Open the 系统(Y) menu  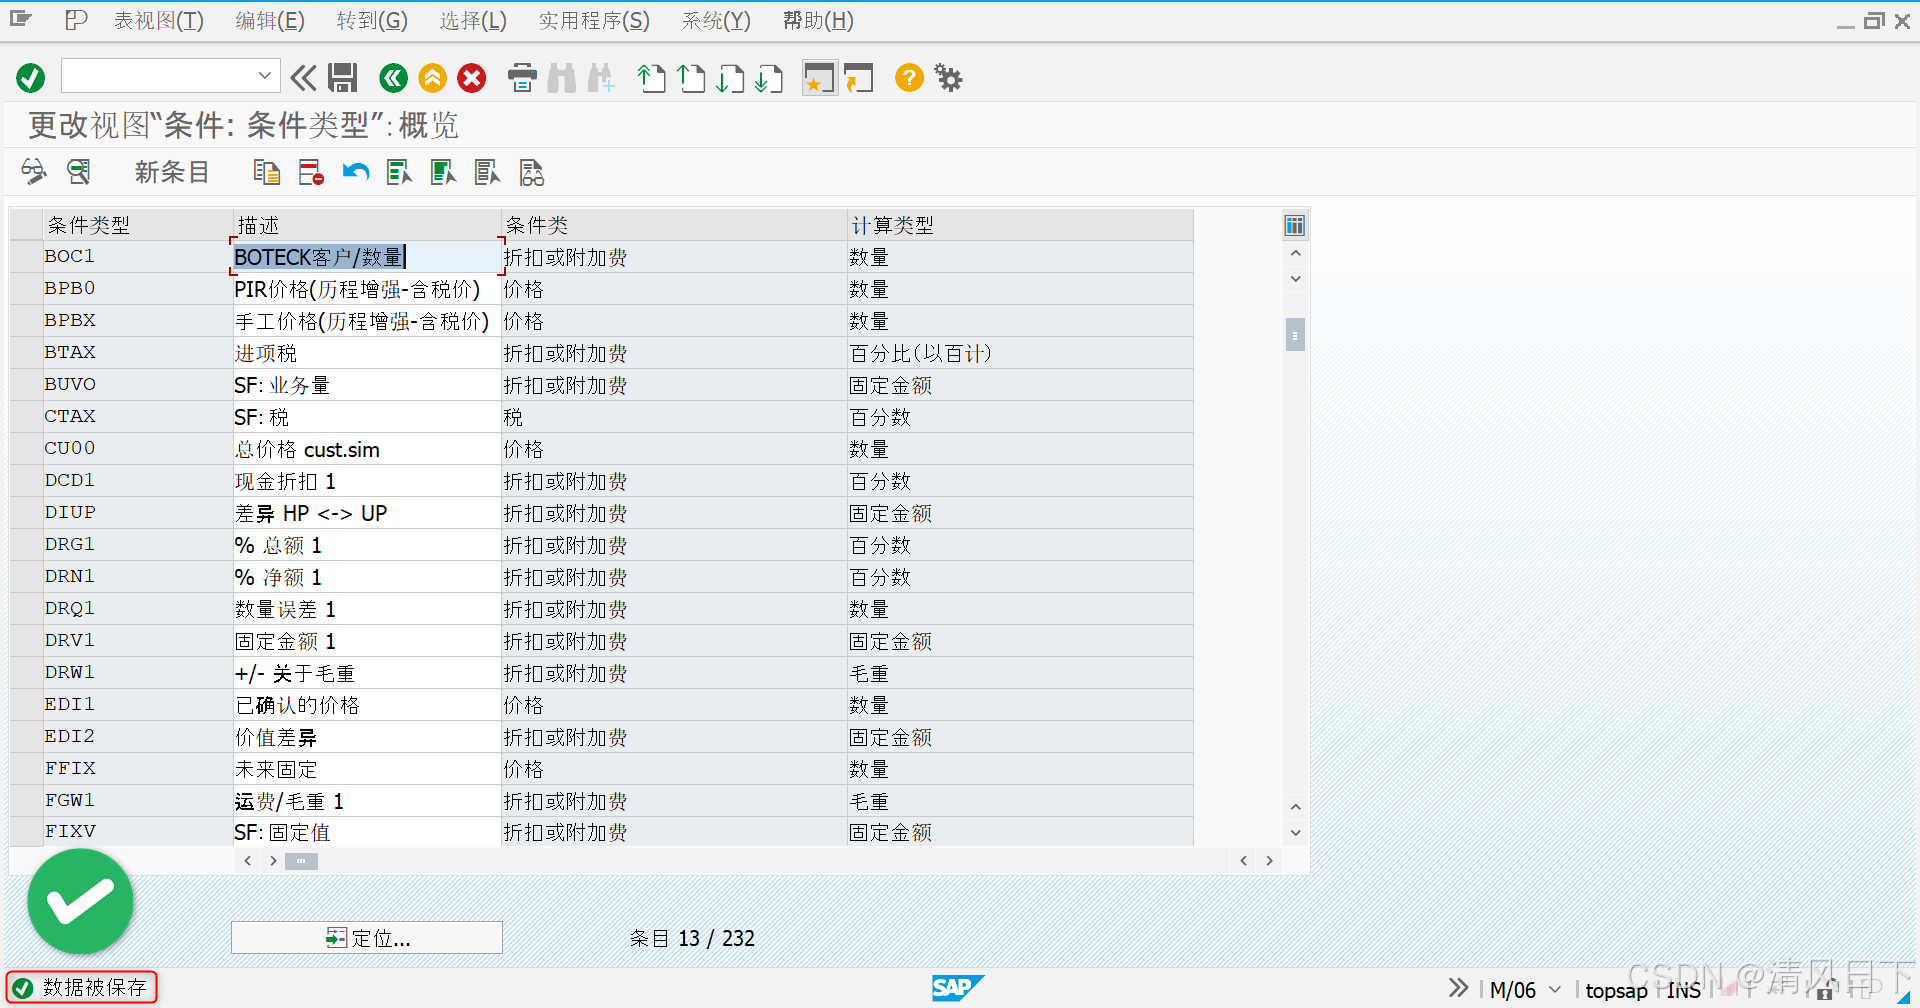[716, 21]
